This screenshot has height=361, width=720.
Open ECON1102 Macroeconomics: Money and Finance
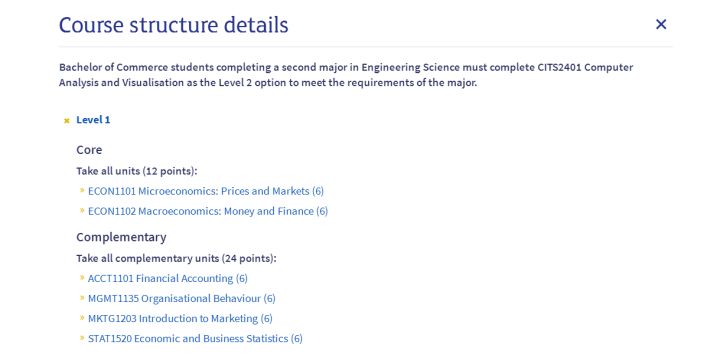click(208, 211)
